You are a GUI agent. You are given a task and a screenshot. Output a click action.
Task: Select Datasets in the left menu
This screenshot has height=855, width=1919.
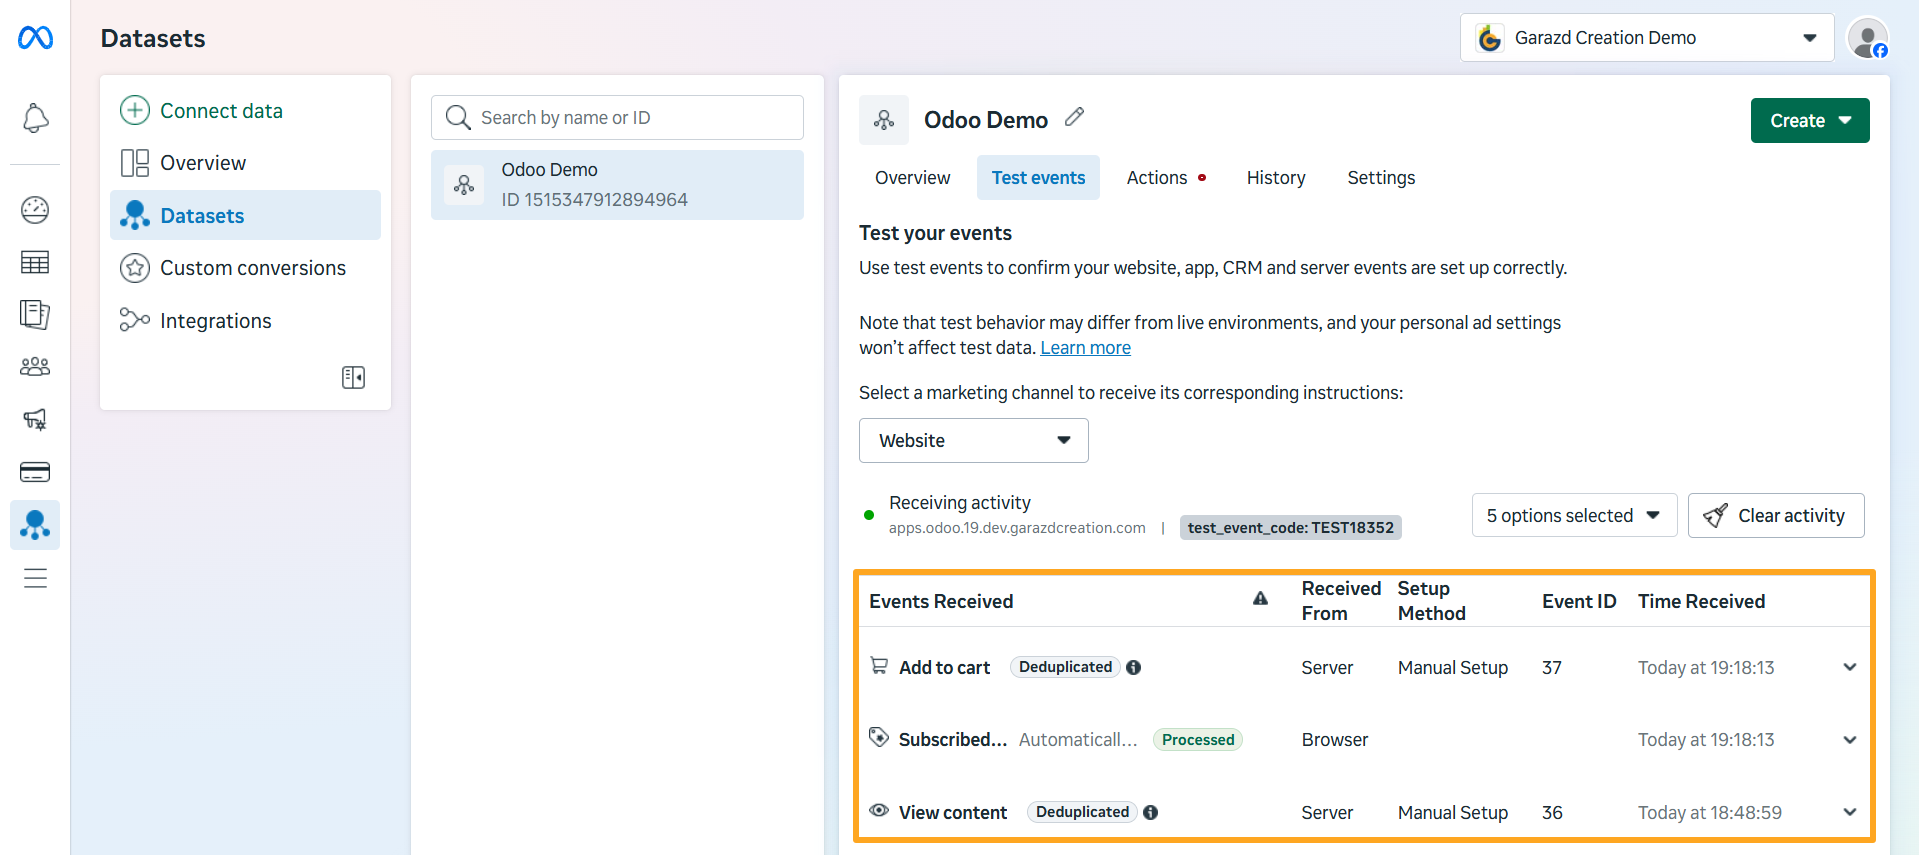[245, 215]
